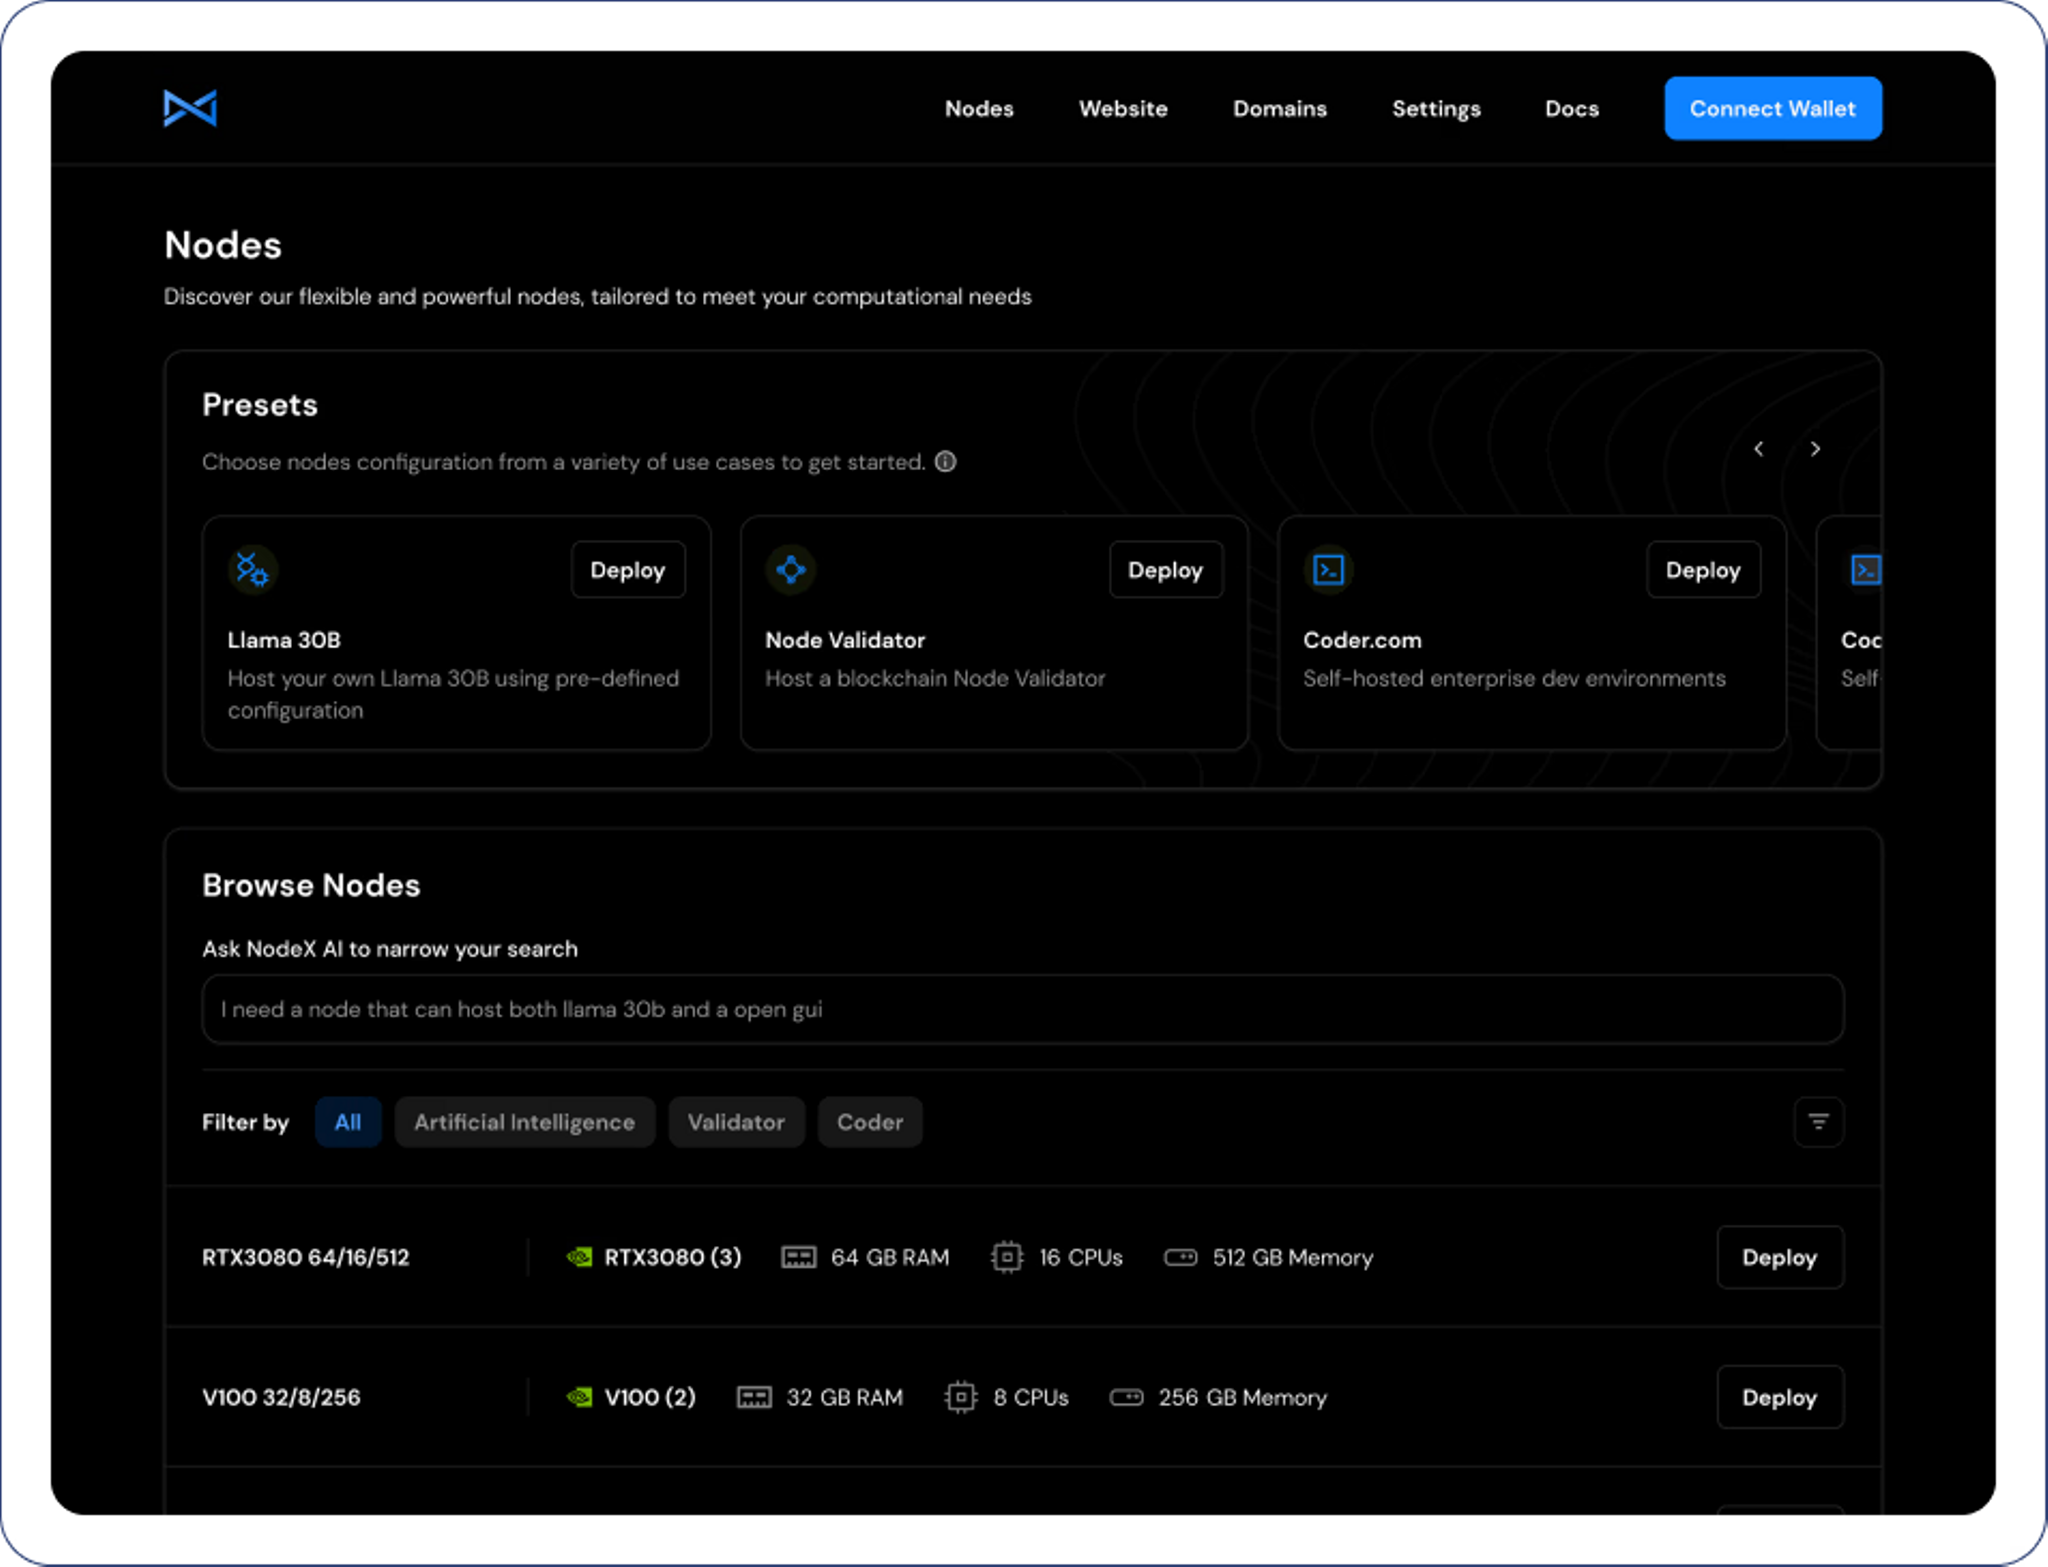Show previous presets with left chevron
The image size is (2048, 1567).
pyautogui.click(x=1758, y=449)
